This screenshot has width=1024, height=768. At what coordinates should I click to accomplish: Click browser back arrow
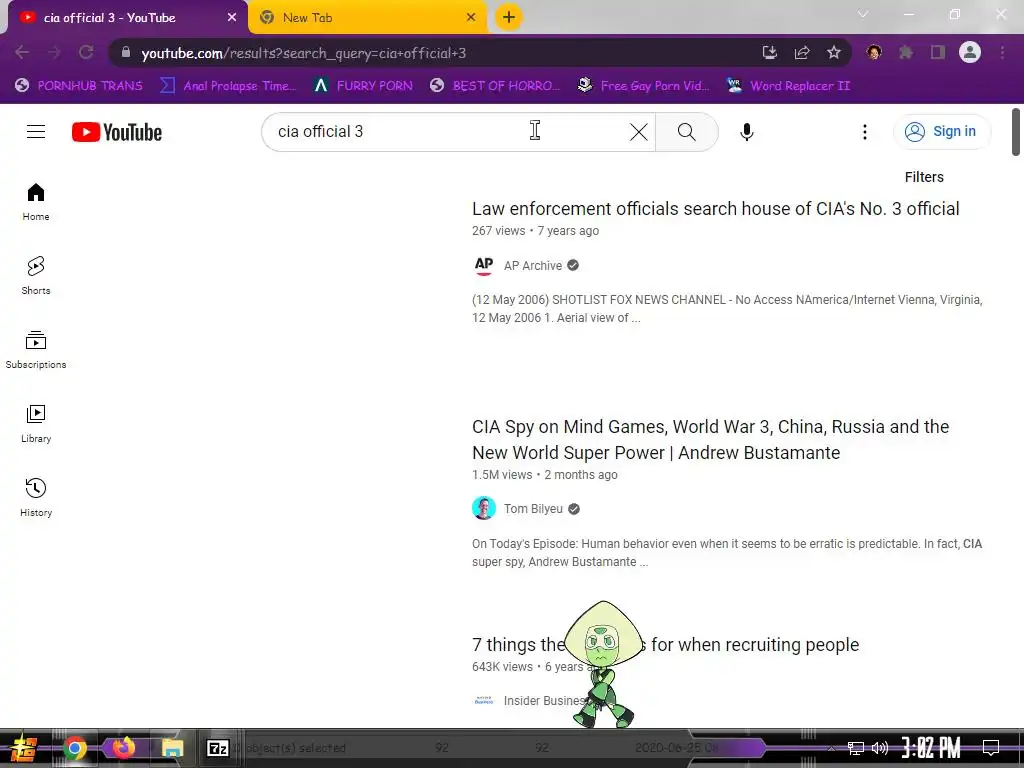point(22,52)
